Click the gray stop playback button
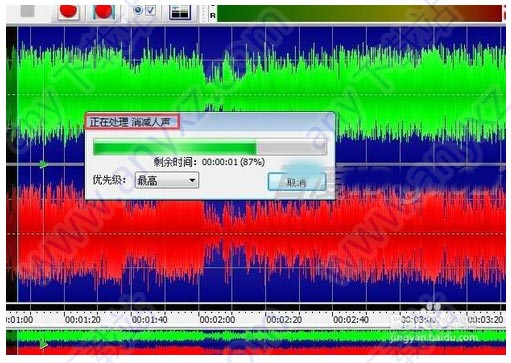This screenshot has height=363, width=511. pos(27,10)
